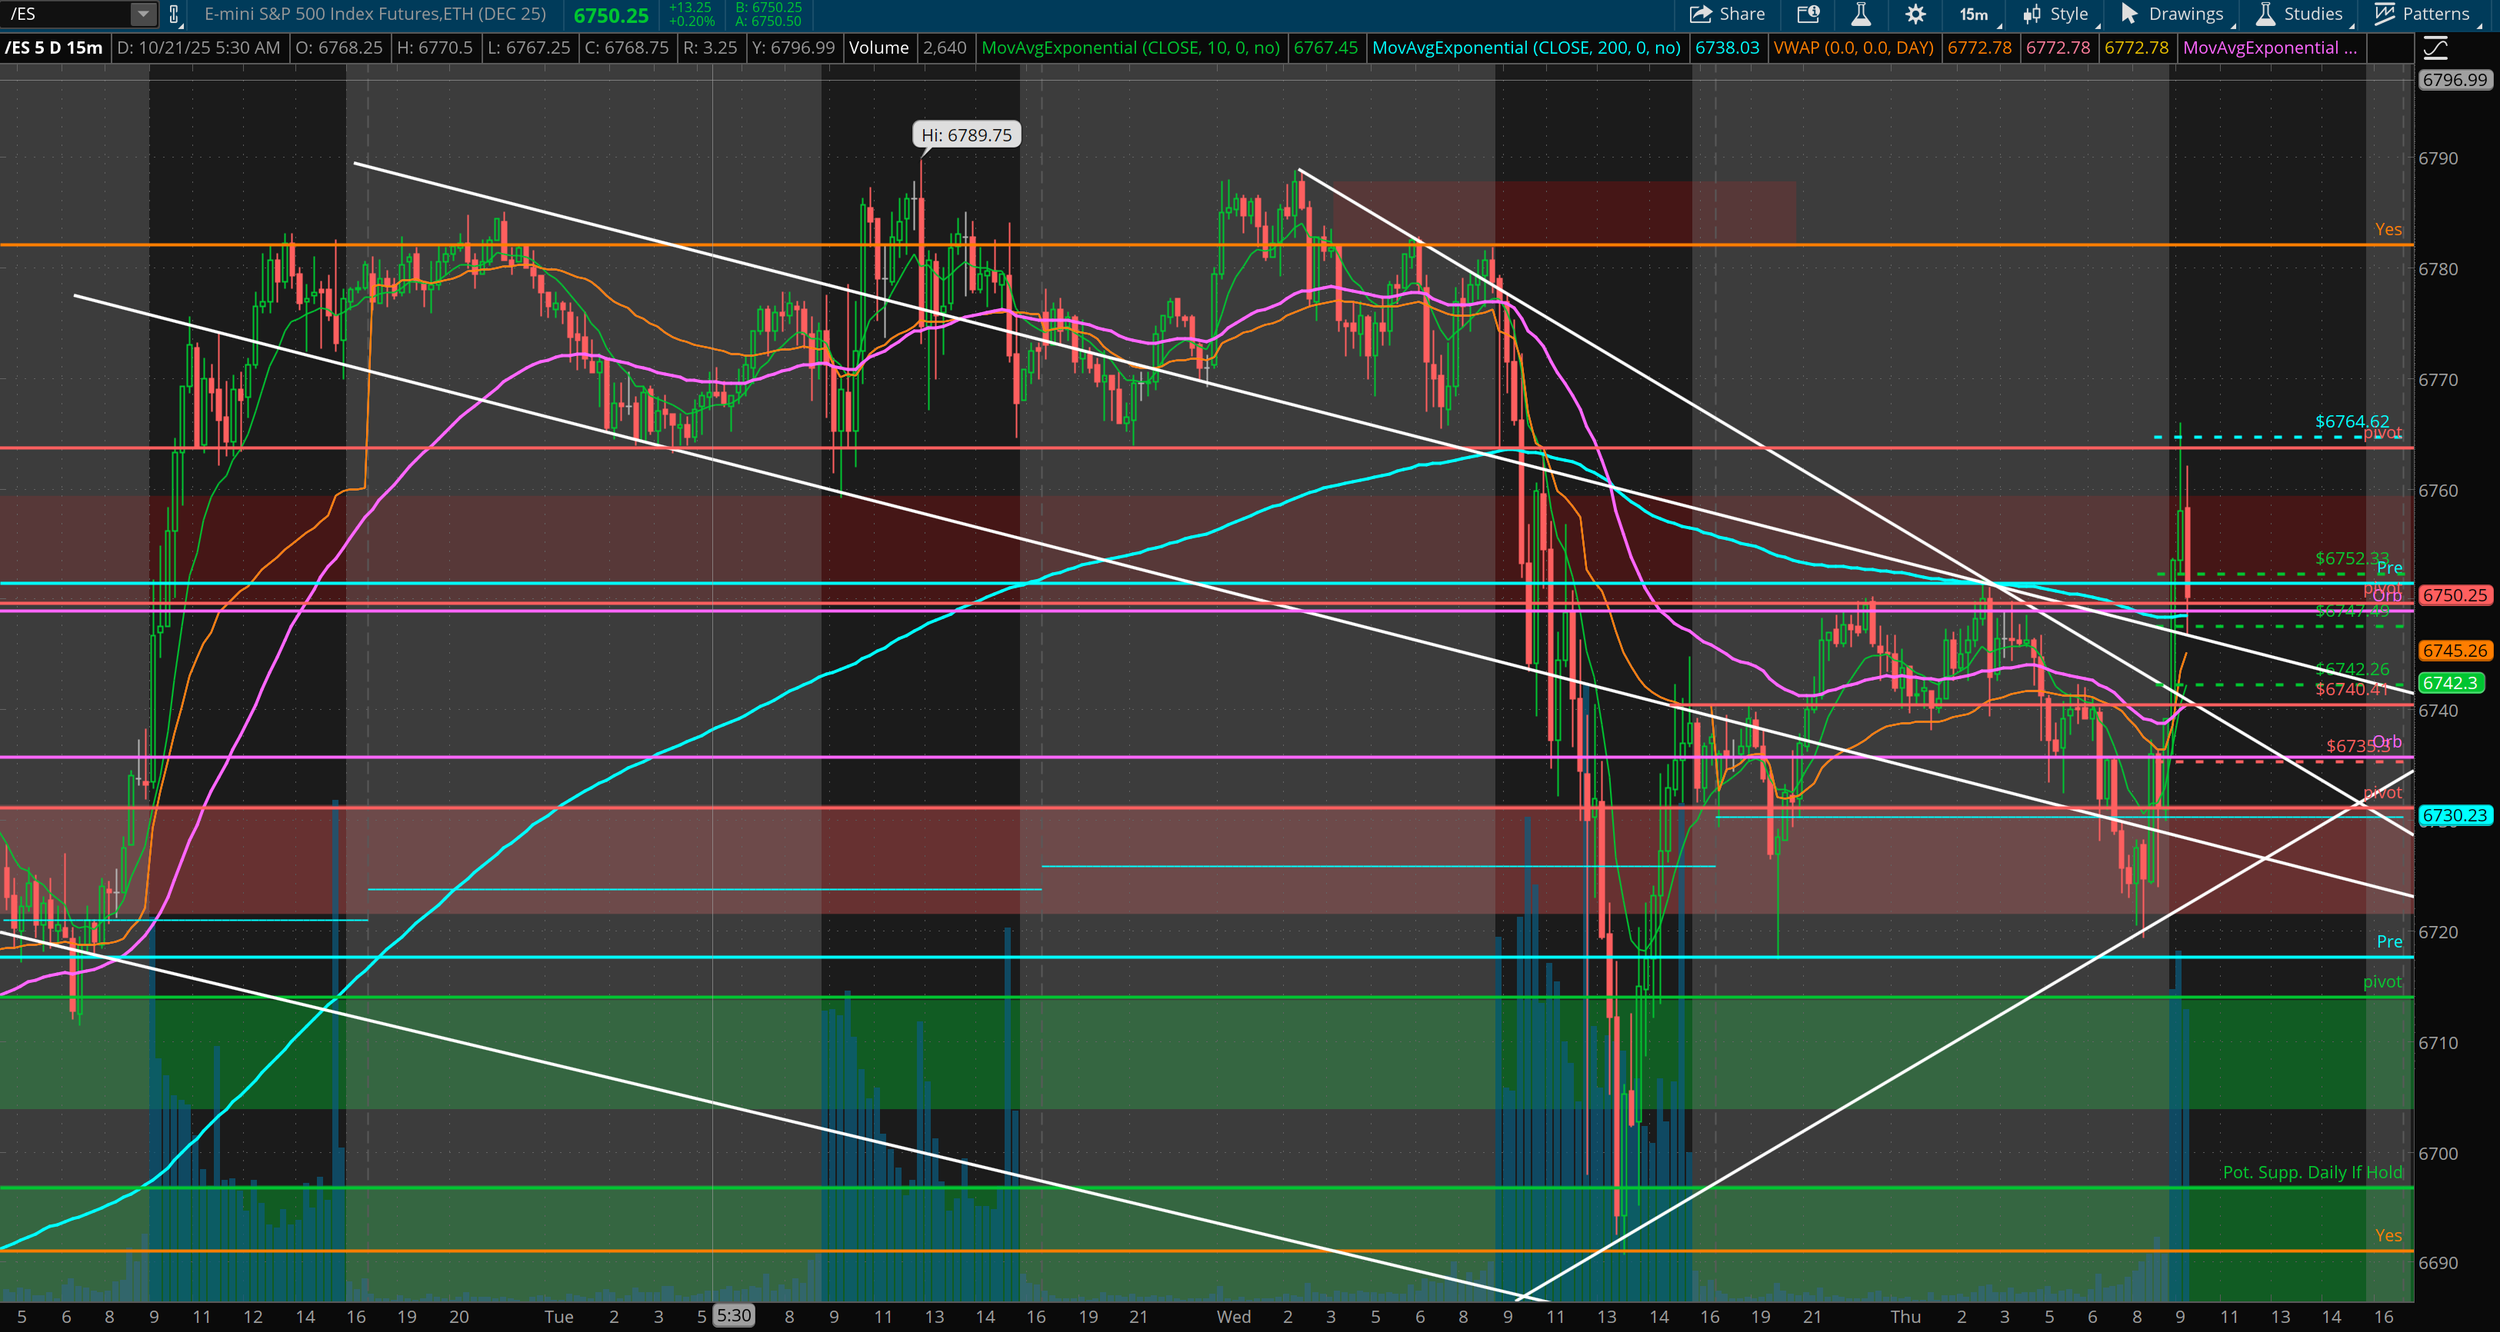Open the Style candlestick menu
The image size is (2500, 1332).
[2056, 14]
